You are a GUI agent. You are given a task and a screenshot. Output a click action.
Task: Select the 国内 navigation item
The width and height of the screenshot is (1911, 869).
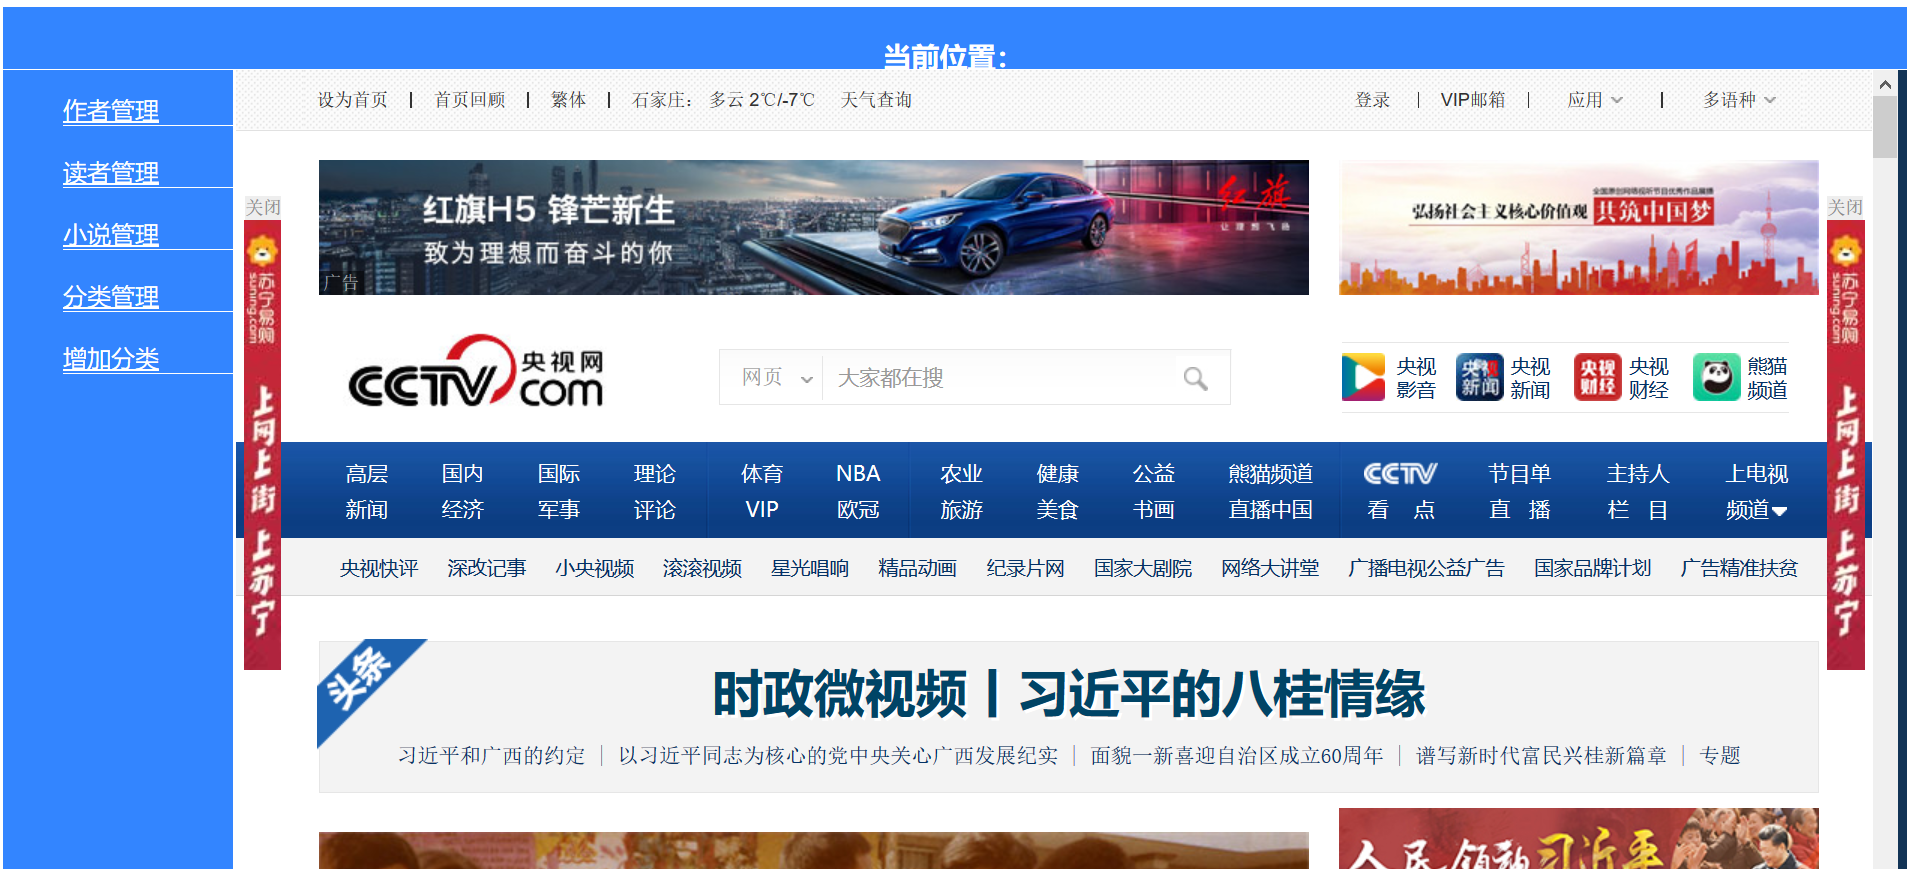point(463,474)
